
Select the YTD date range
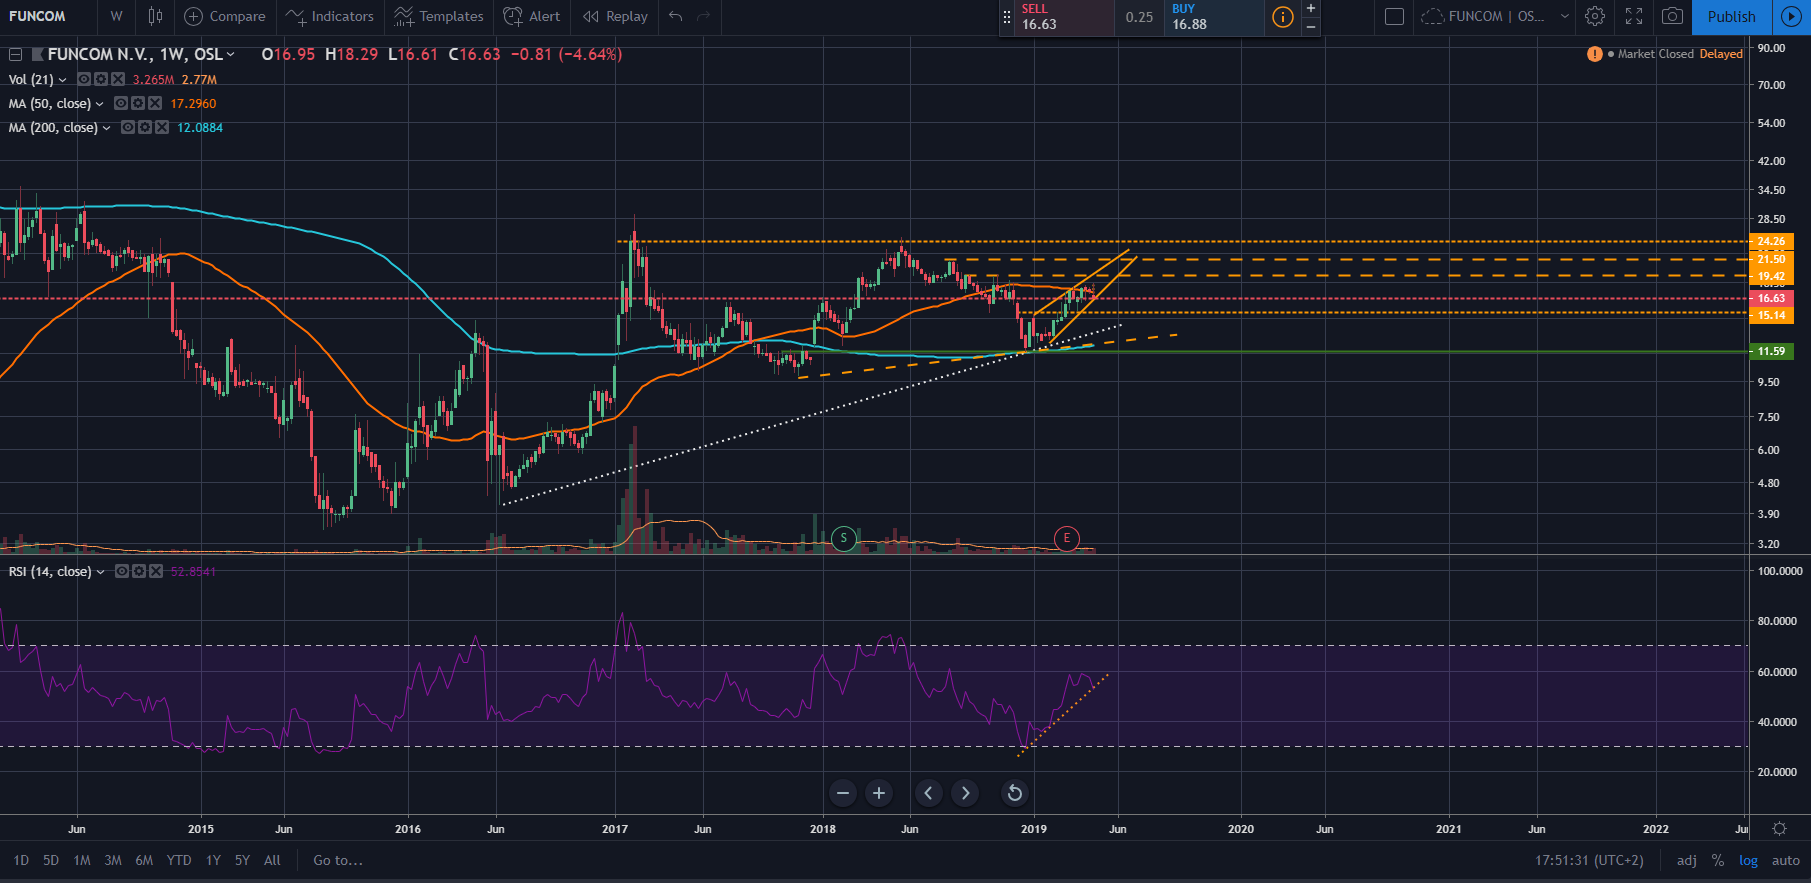[179, 860]
